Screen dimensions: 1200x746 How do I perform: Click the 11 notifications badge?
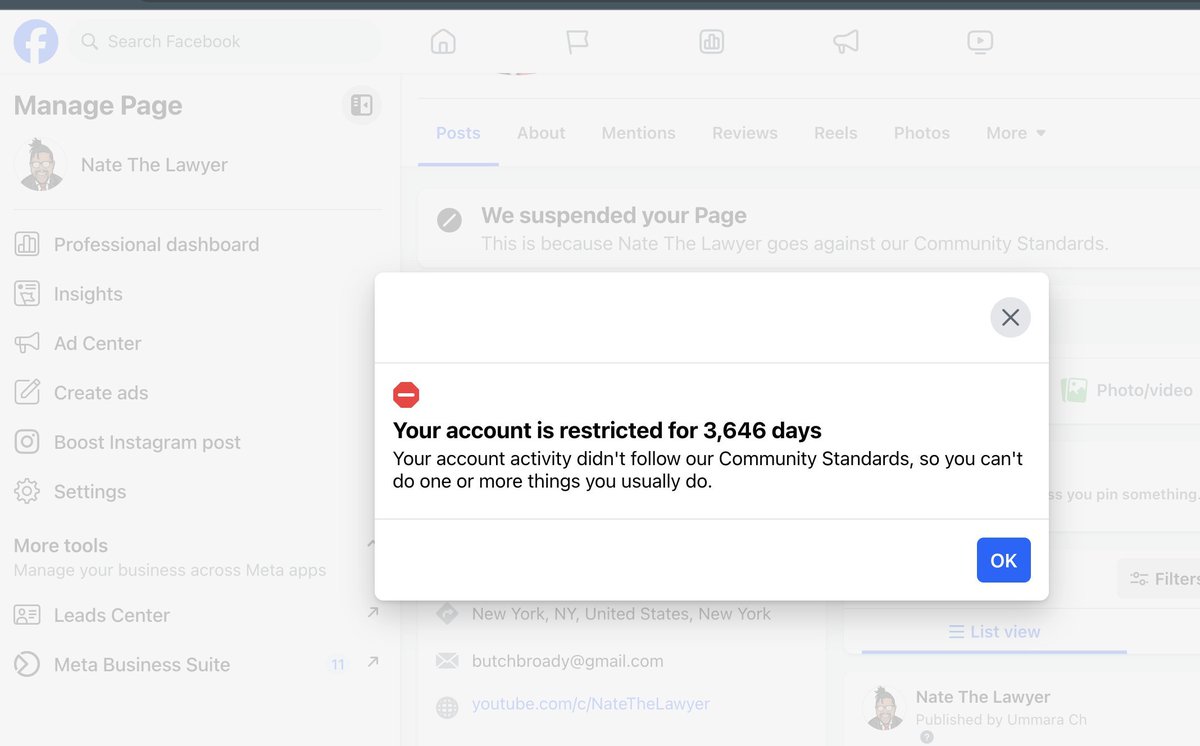coord(338,664)
